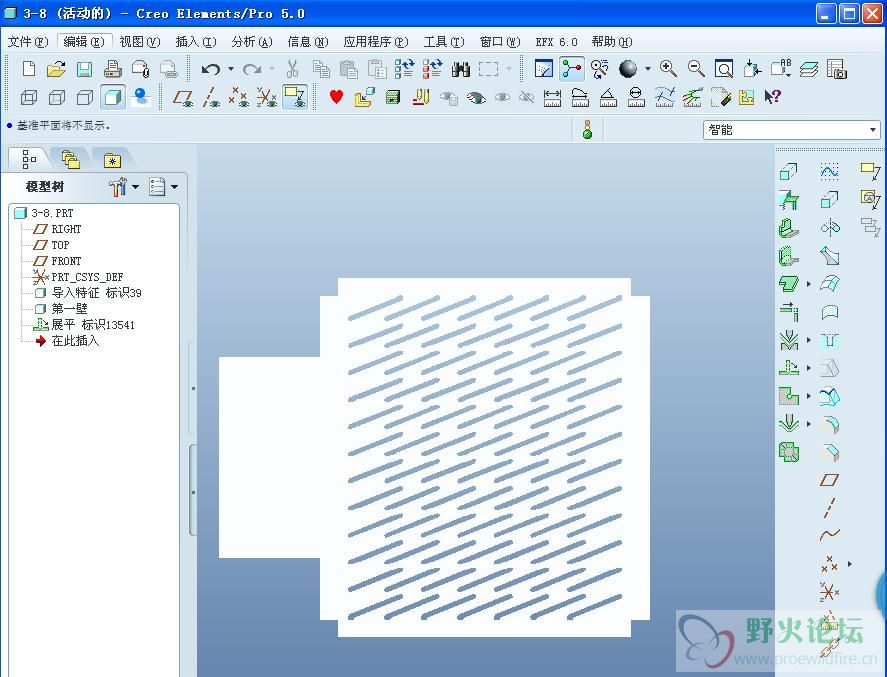Open the 工具 menu
Viewport: 887px width, 677px height.
point(444,42)
